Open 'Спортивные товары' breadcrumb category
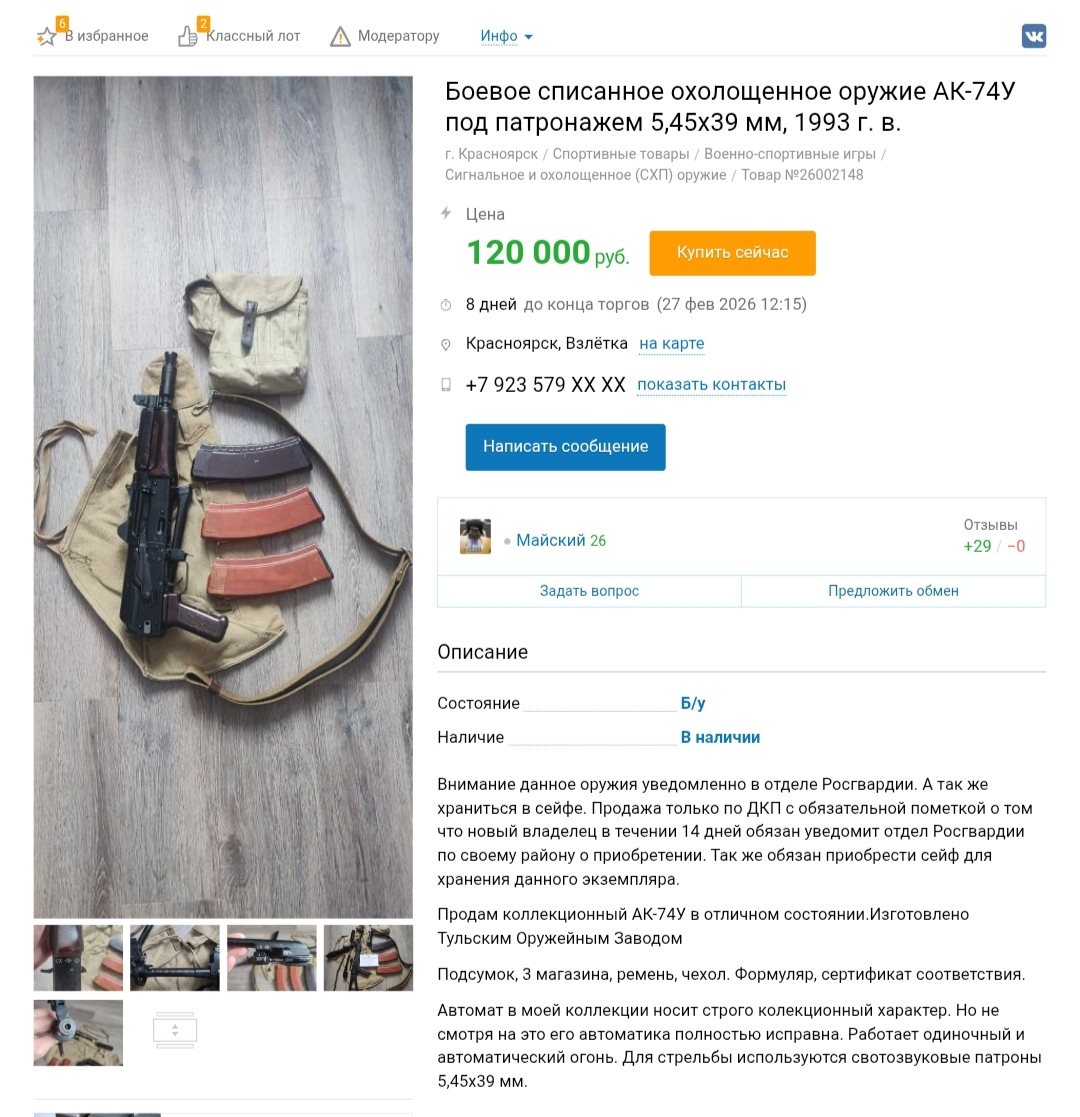Image resolution: width=1080 pixels, height=1117 pixels. [x=621, y=154]
